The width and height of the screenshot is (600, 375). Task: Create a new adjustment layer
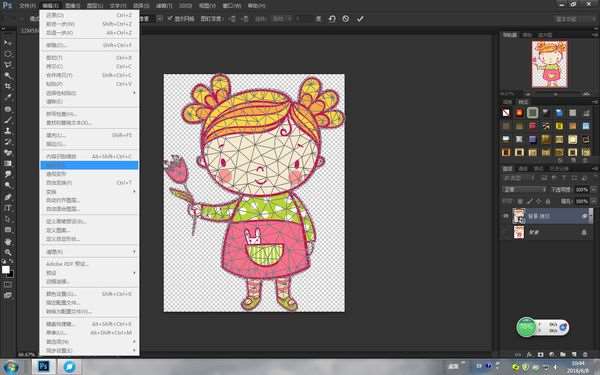click(x=551, y=355)
